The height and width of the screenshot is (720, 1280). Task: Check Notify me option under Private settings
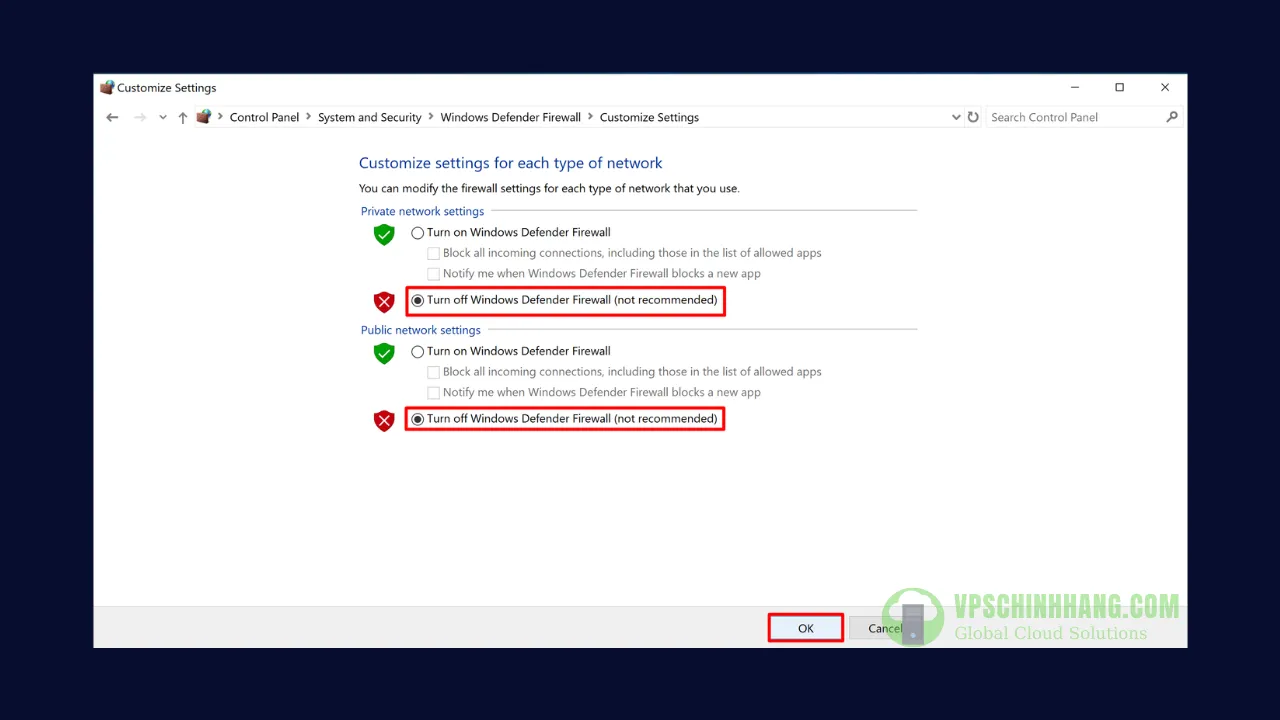(x=433, y=274)
